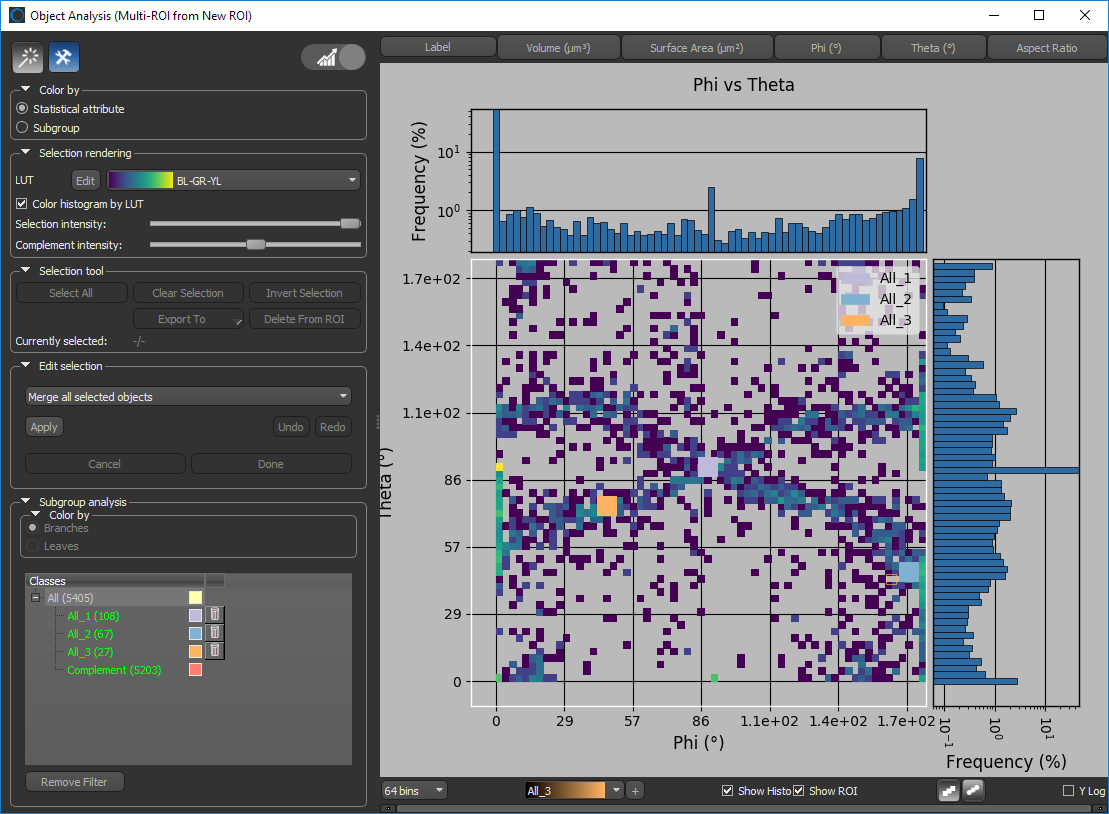The image size is (1109, 814).
Task: Click the magic wand icon button
Action: [x=28, y=58]
